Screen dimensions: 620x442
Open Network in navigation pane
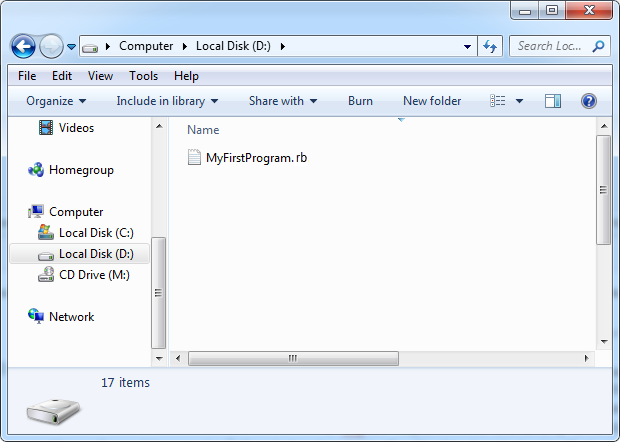tap(71, 317)
